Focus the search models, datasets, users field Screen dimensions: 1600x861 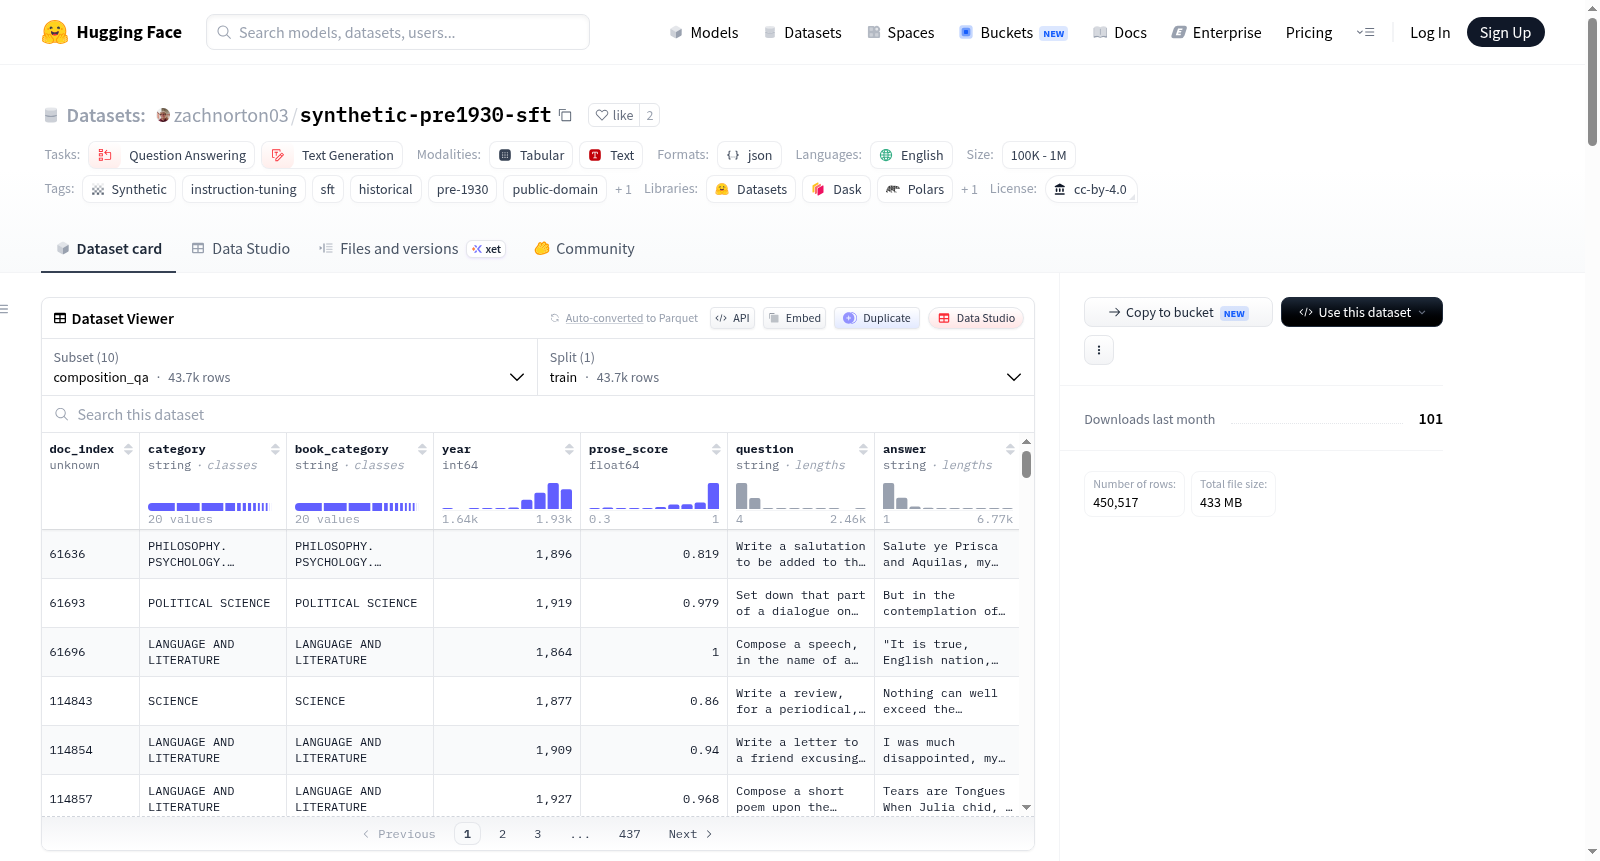[398, 32]
